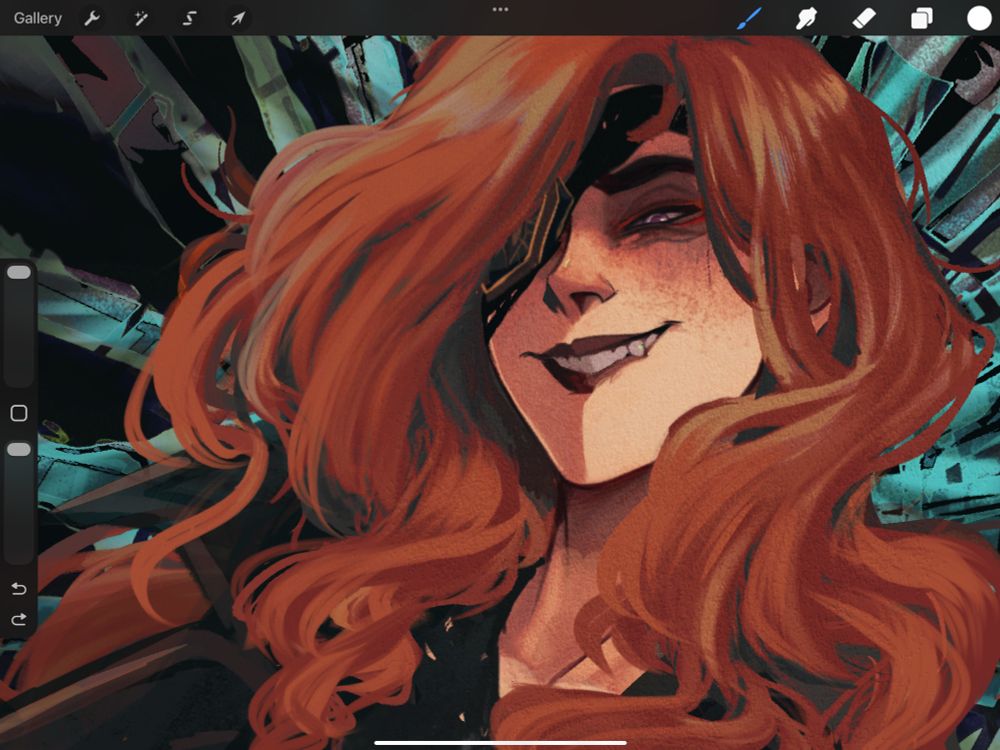Redo the last undone action

pyautogui.click(x=18, y=619)
